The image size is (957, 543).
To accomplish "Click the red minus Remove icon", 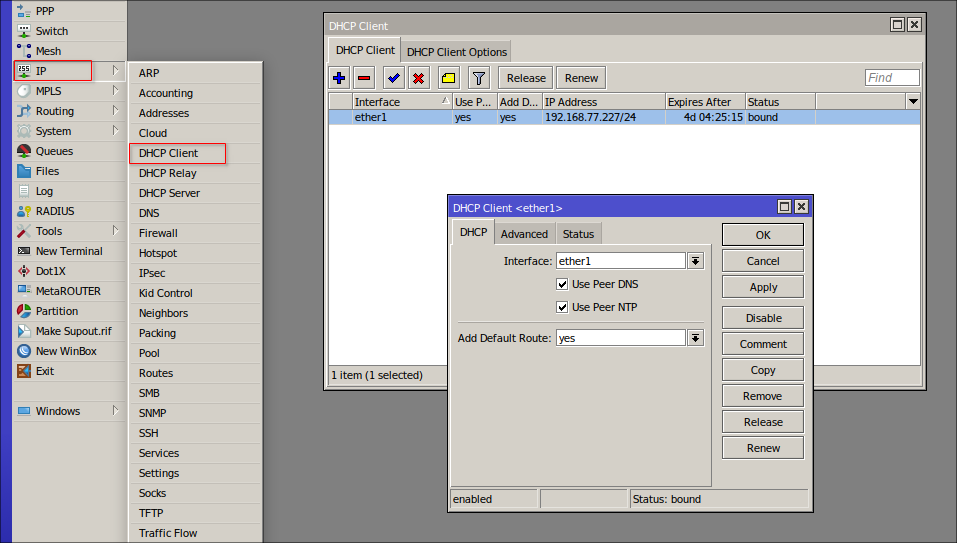I will 364,78.
